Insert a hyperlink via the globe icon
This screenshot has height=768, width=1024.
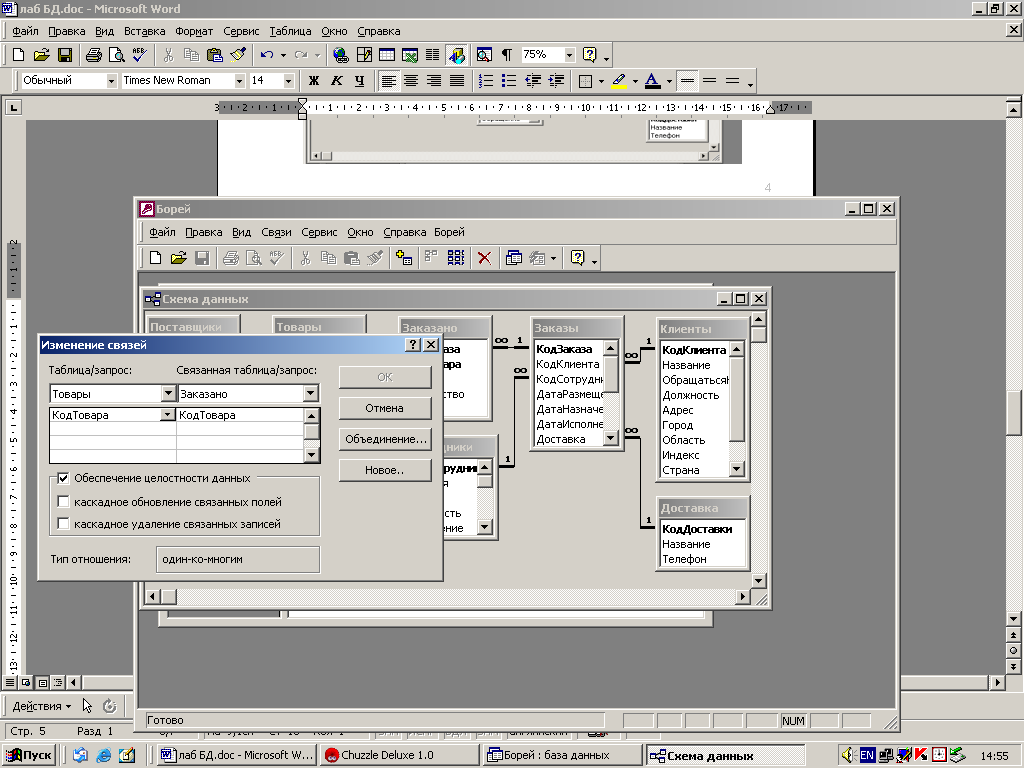(x=340, y=55)
